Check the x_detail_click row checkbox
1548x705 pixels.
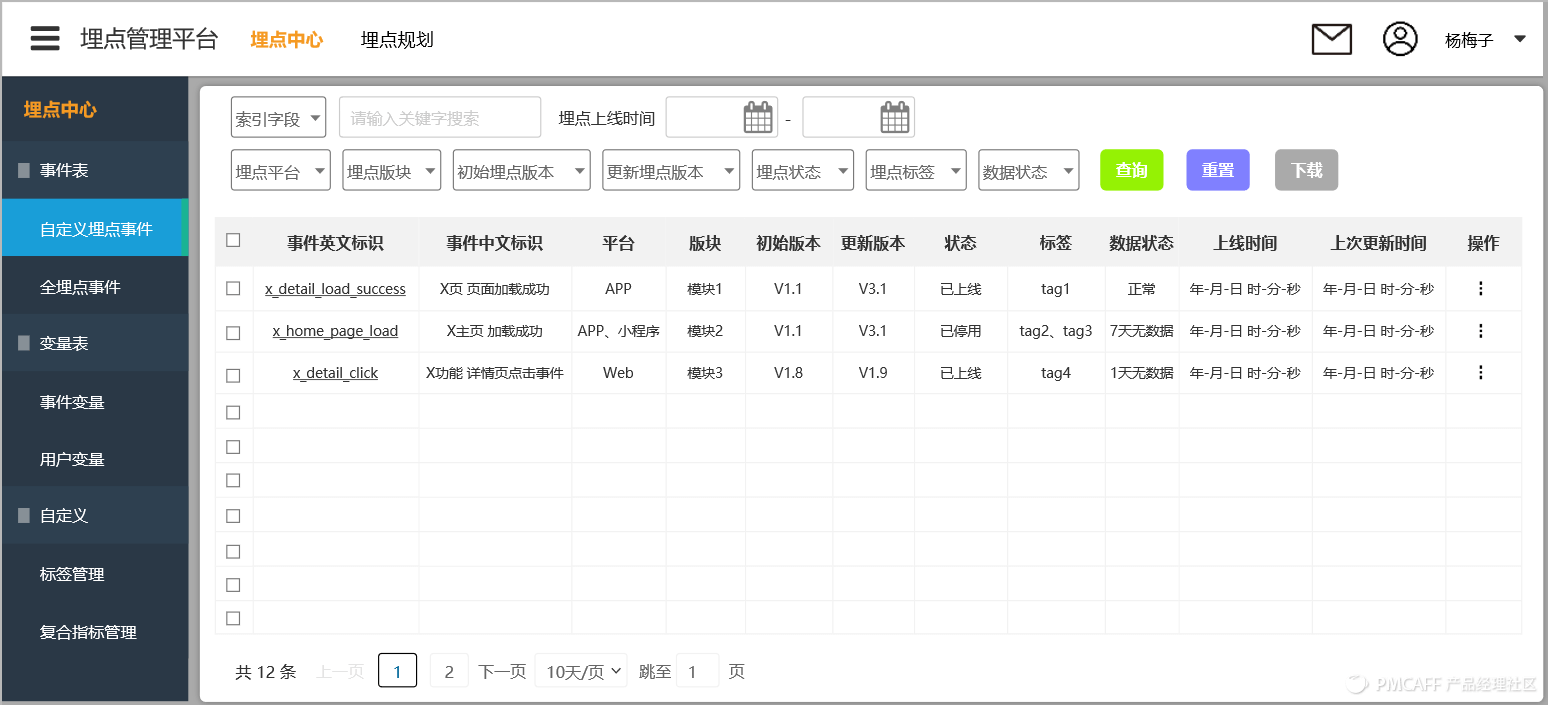pyautogui.click(x=233, y=376)
